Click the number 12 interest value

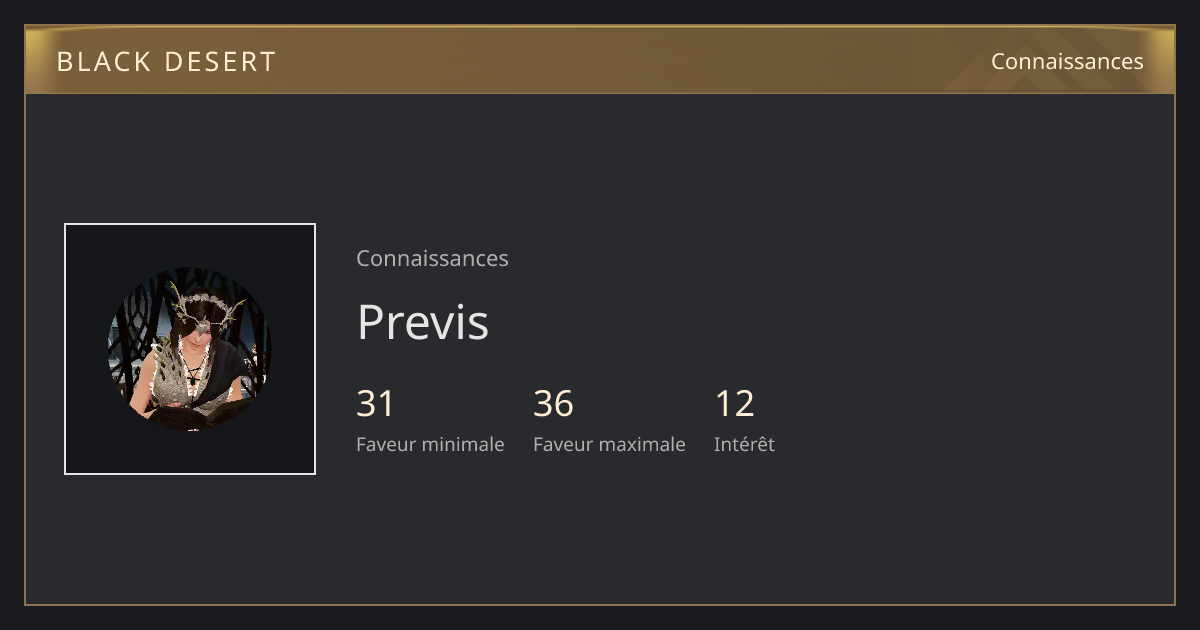[734, 404]
